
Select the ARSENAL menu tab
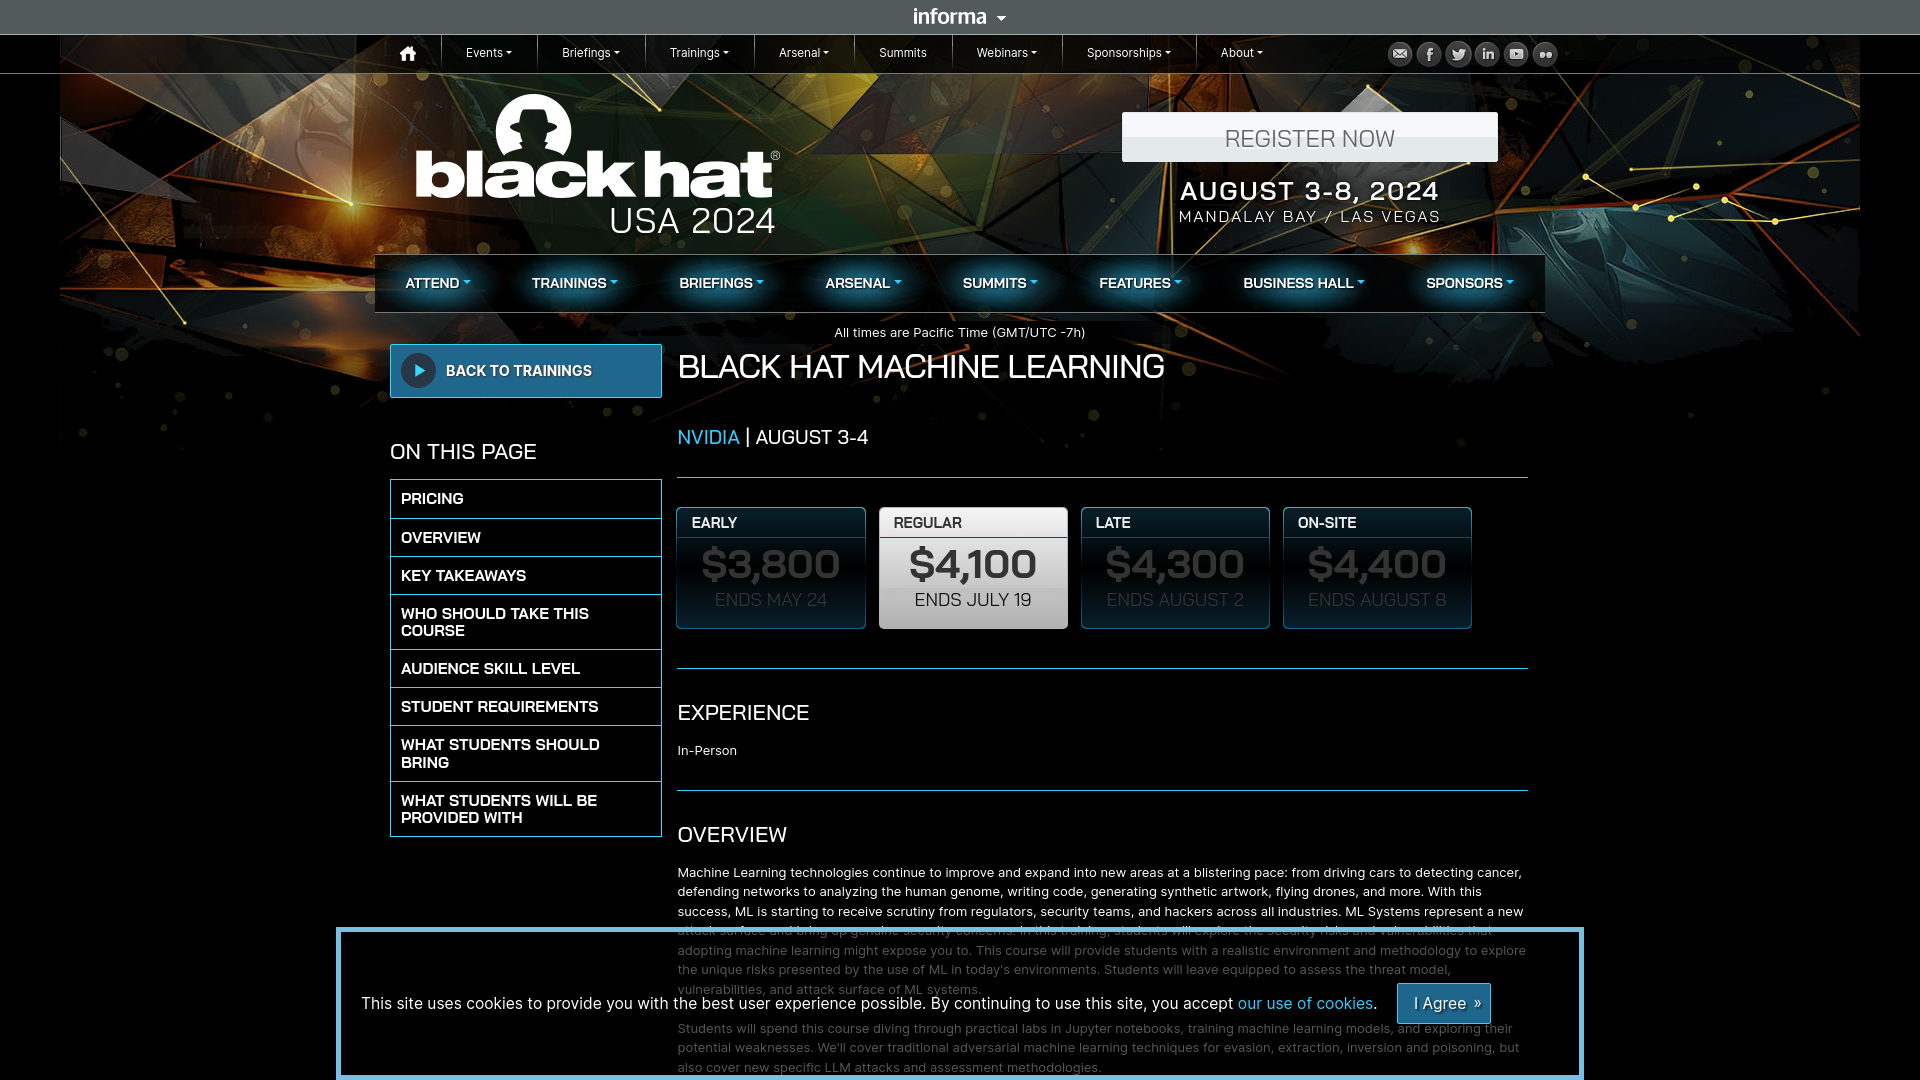point(862,282)
